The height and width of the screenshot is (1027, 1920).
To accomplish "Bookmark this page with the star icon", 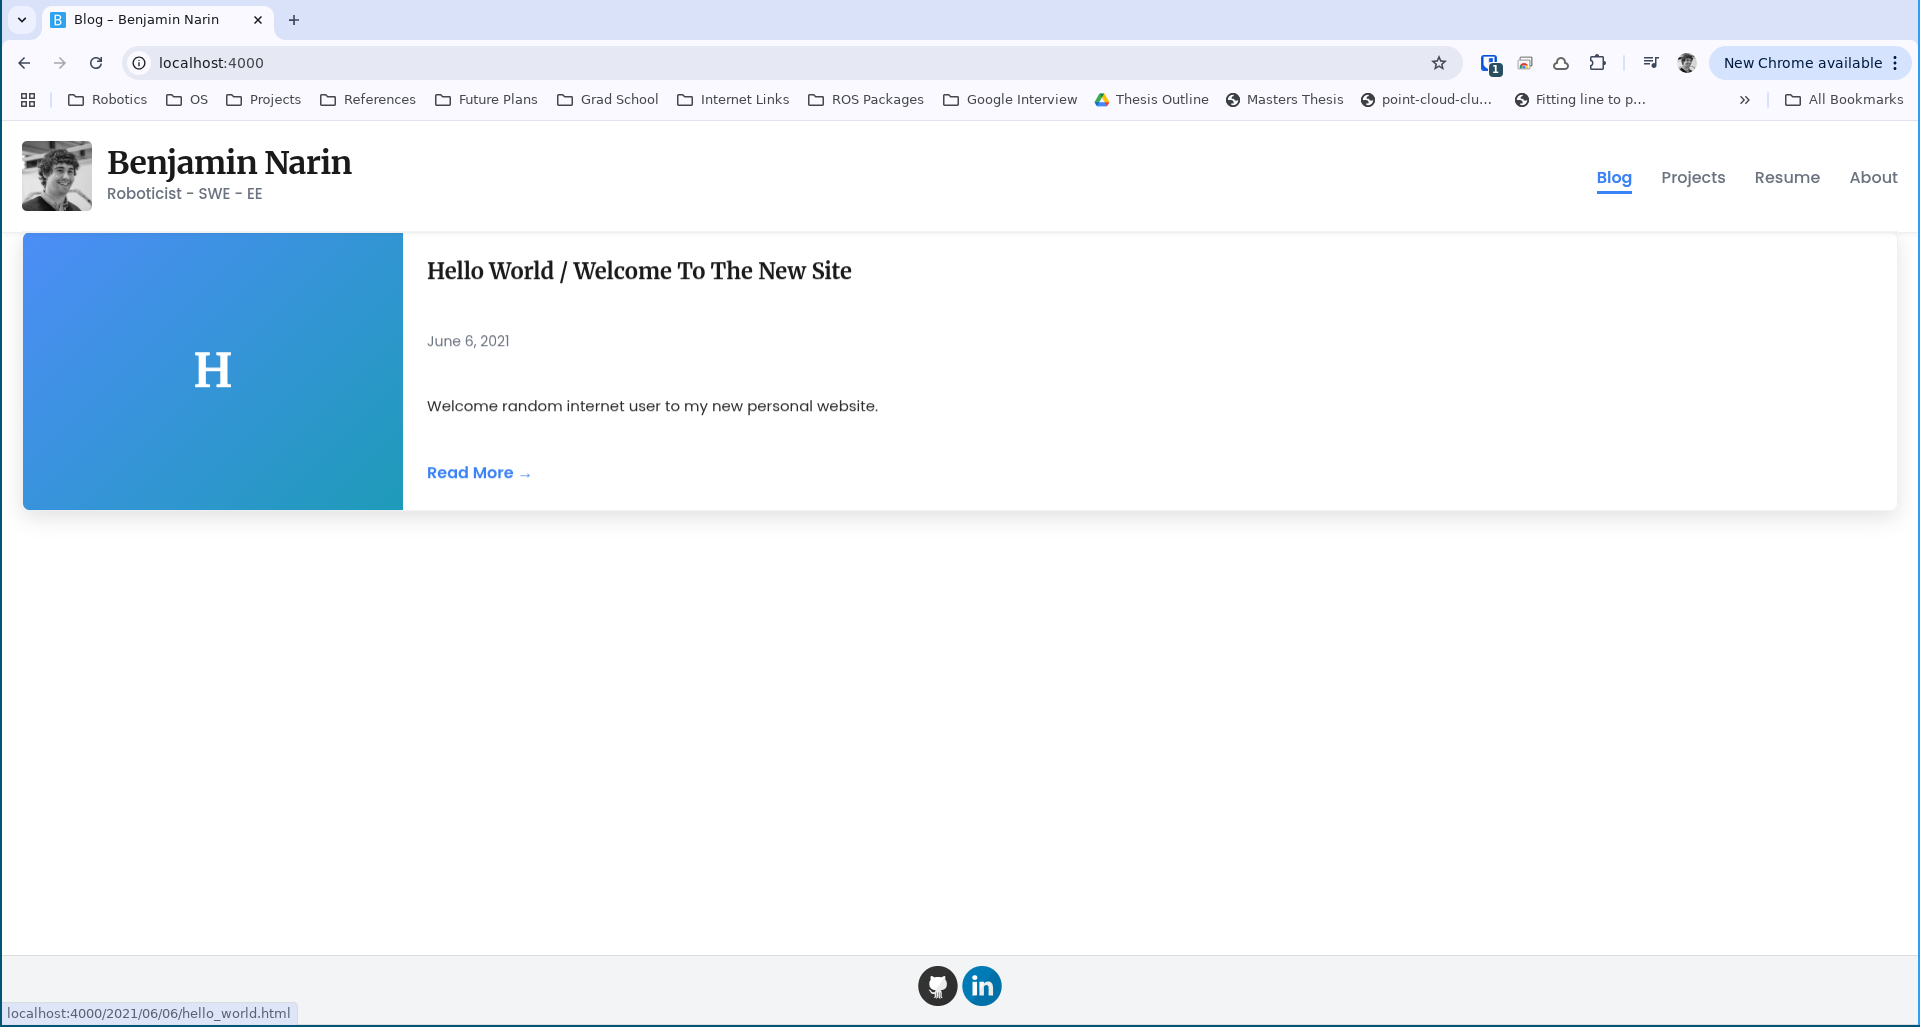I will tap(1439, 62).
